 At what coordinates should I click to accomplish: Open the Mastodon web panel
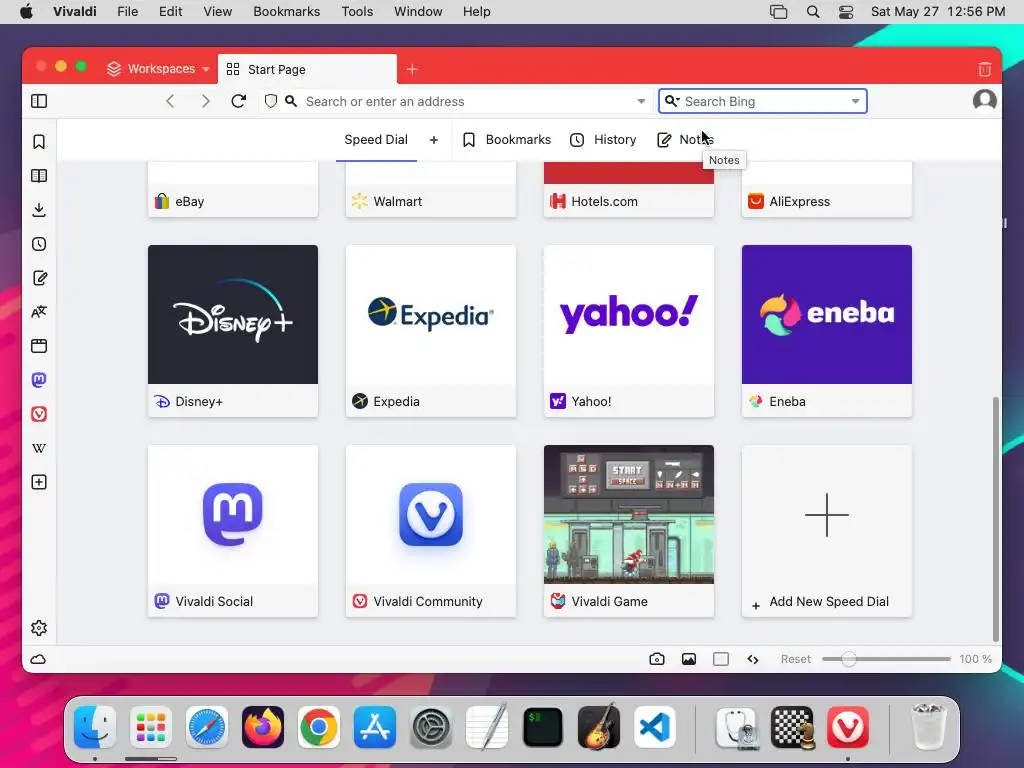click(x=39, y=379)
